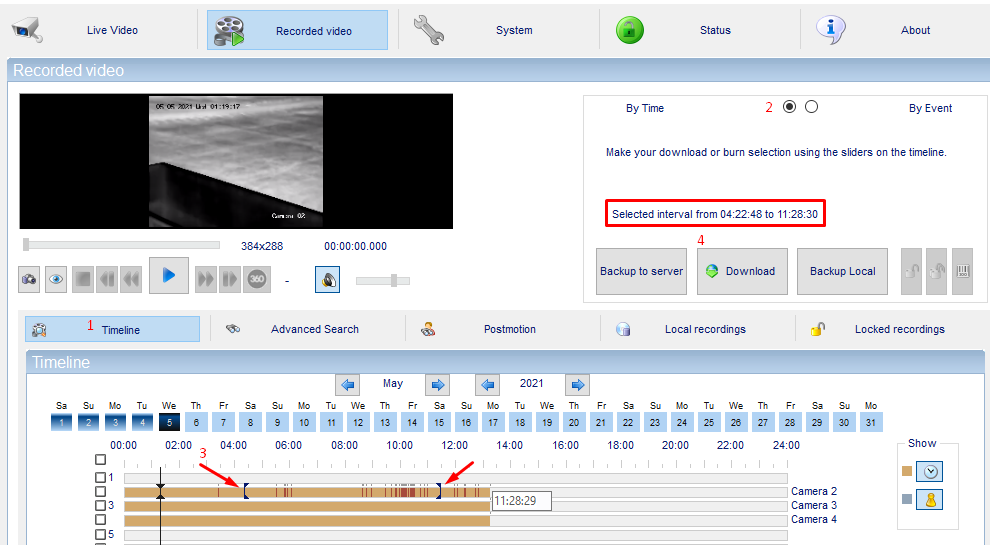Click the right selection handle on Camera 2
990x545 pixels.
(x=439, y=491)
